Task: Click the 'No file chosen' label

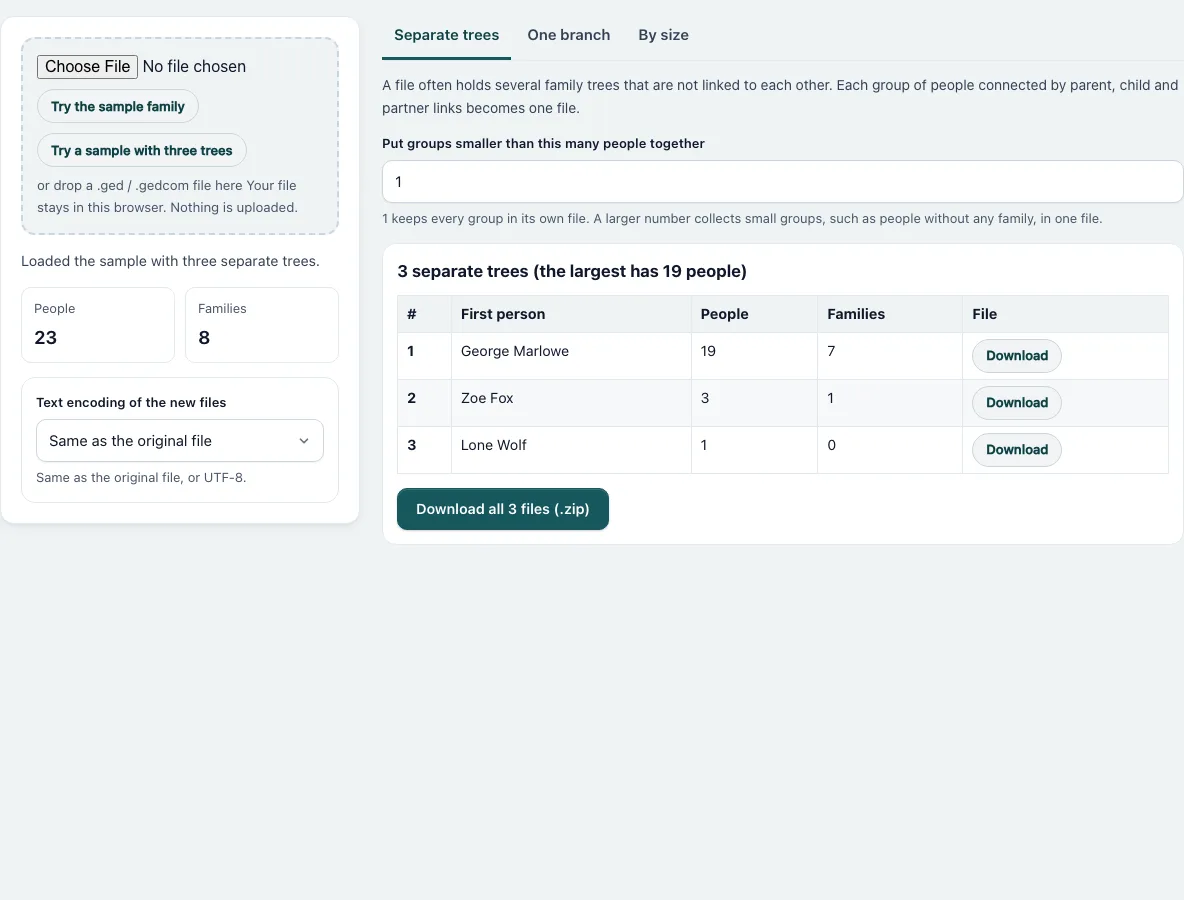Action: coord(194,66)
